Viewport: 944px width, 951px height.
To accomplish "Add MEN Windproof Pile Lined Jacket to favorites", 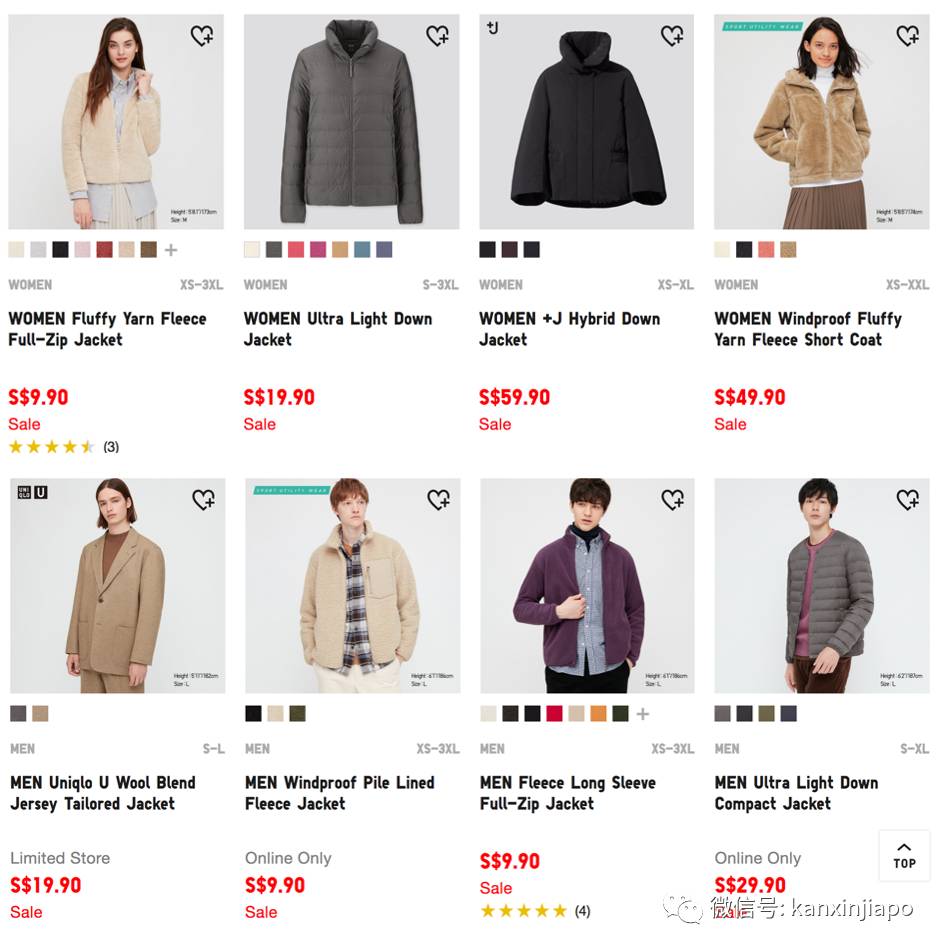I will tap(438, 500).
